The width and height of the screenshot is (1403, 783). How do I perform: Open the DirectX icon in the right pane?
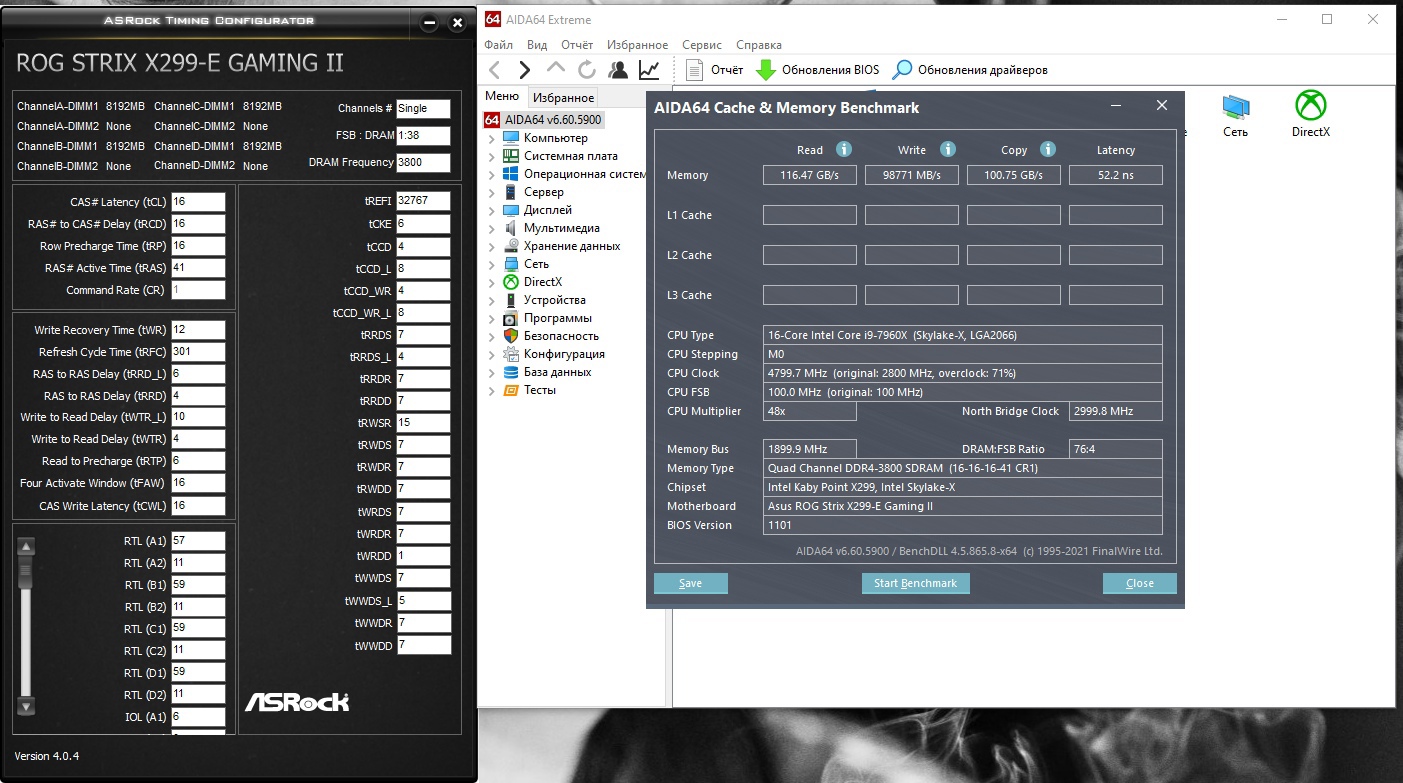pyautogui.click(x=1311, y=105)
